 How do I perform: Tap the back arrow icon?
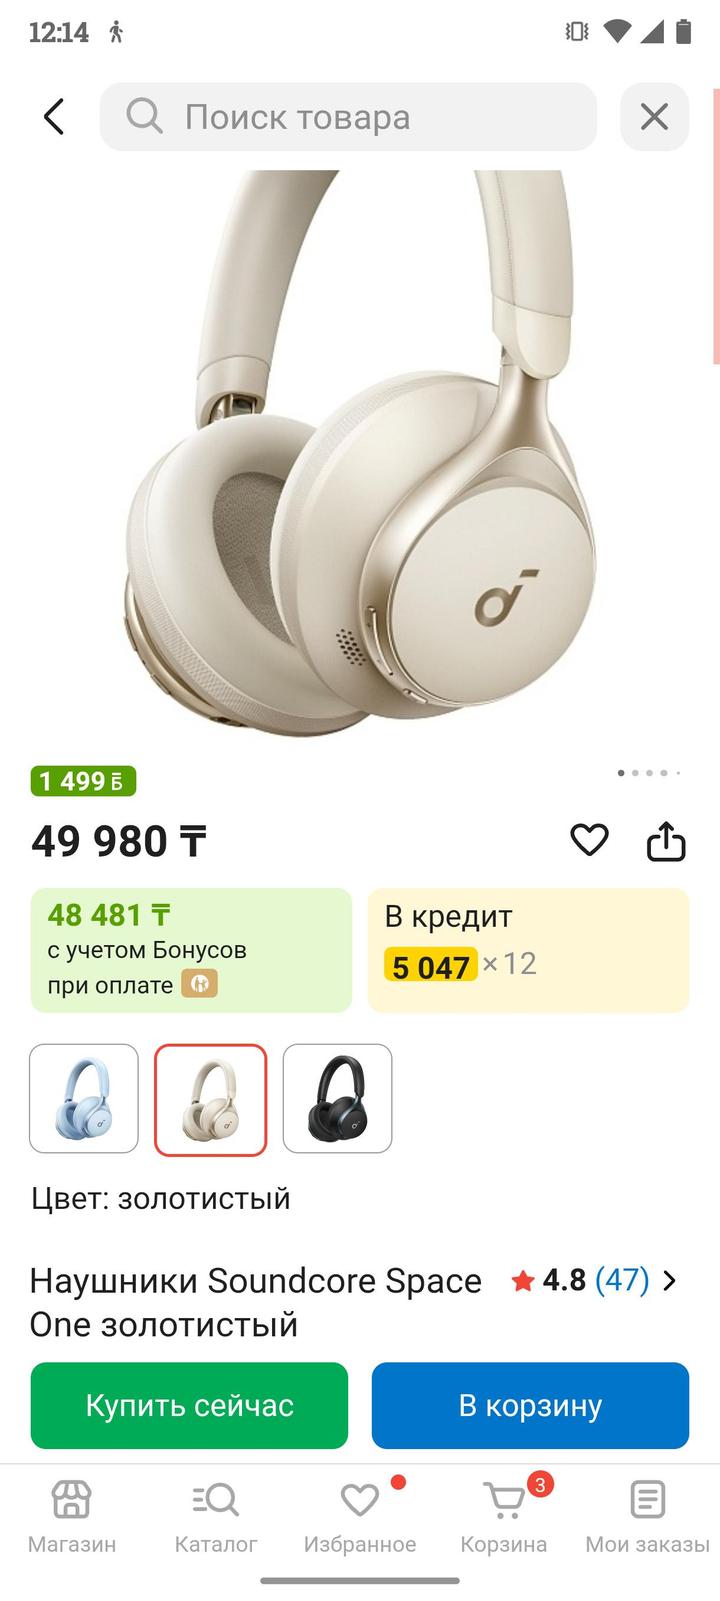coord(54,117)
